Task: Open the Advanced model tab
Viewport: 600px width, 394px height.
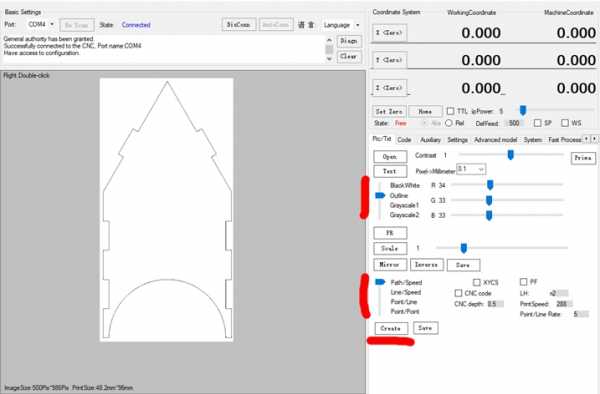Action: 496,140
